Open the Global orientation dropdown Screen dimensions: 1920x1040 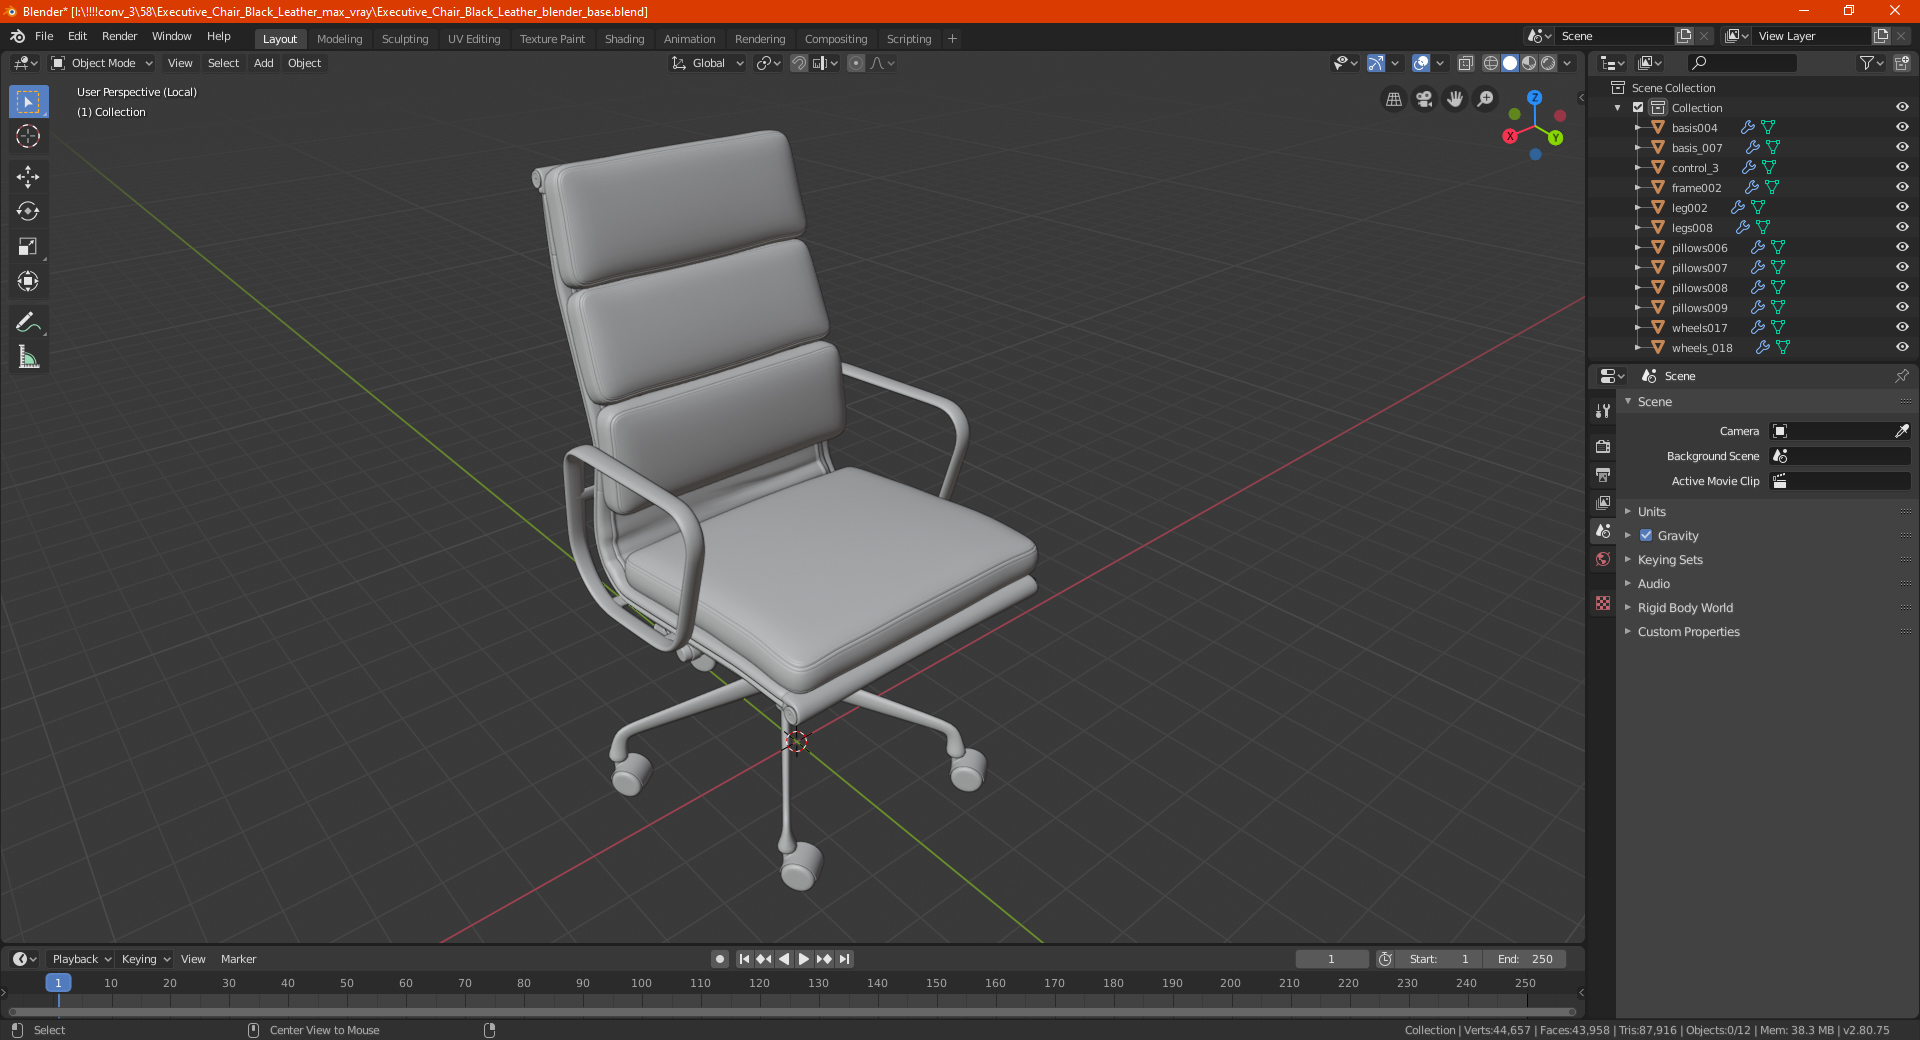[707, 63]
